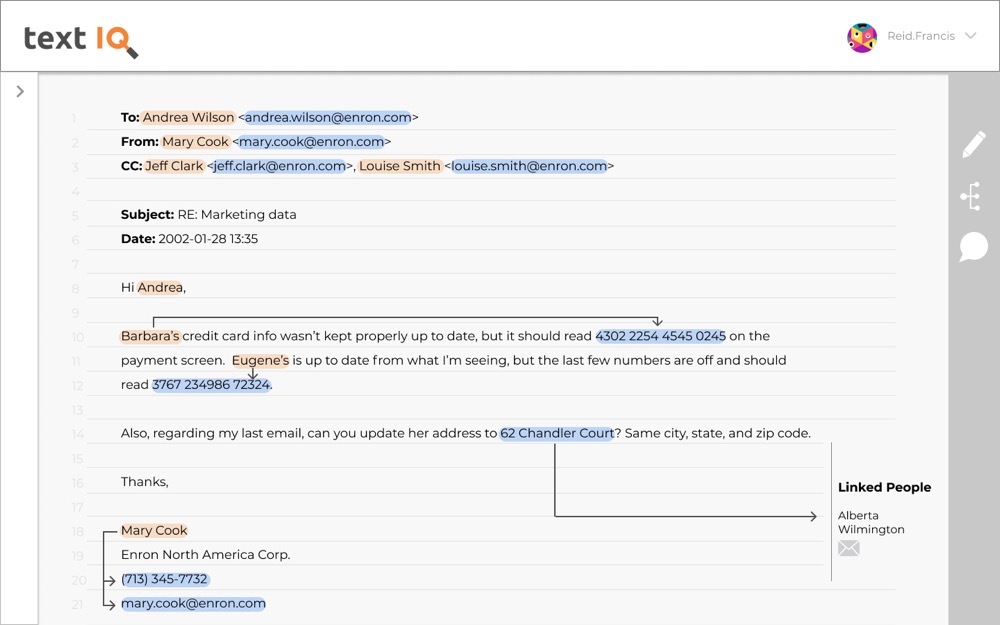Select the highlighted address 62 Chandler Court
Image resolution: width=1000 pixels, height=625 pixels.
557,433
